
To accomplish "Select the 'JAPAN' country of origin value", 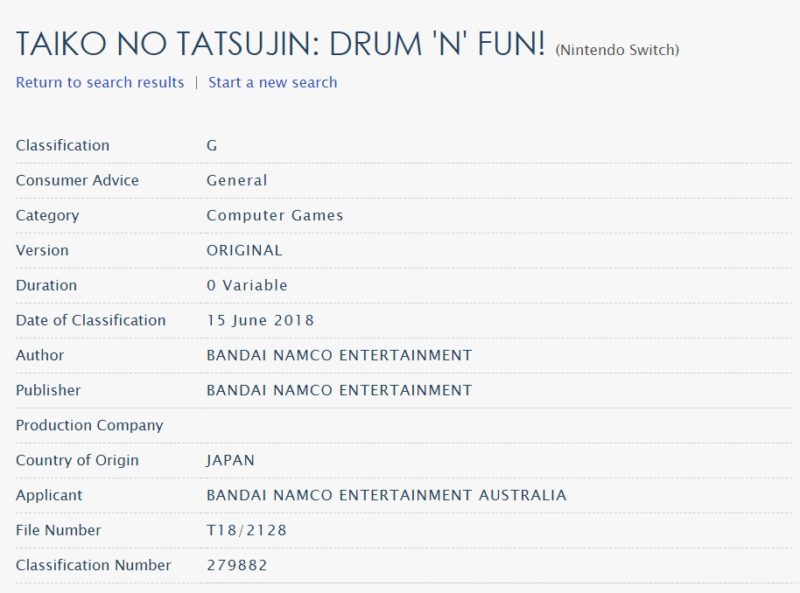I will pos(230,460).
